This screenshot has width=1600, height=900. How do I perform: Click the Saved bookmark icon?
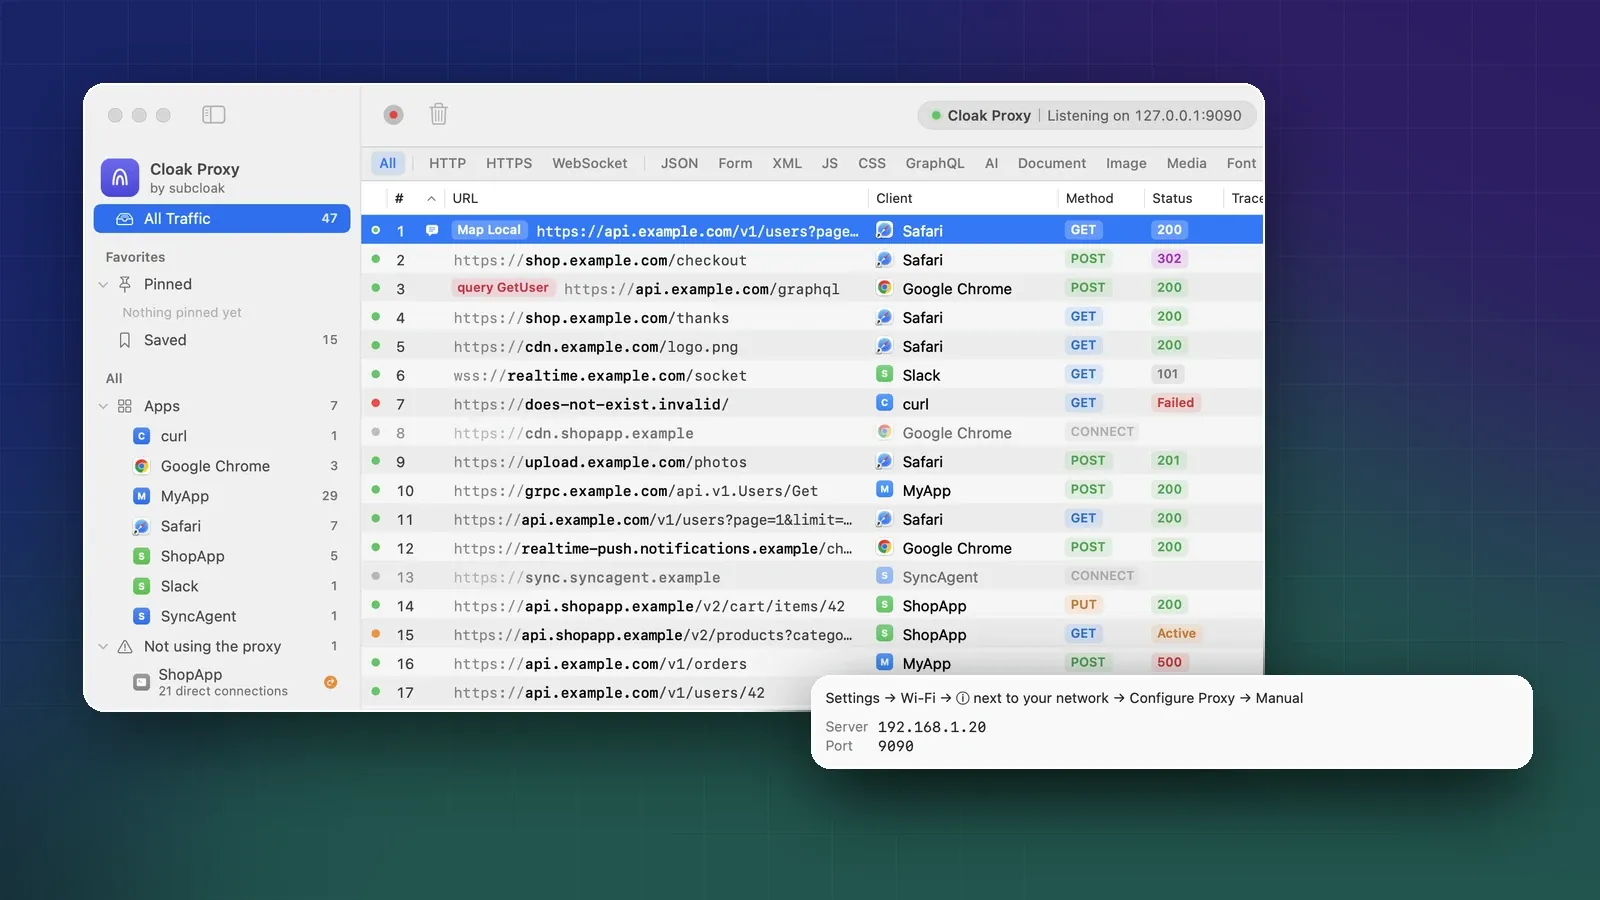(x=125, y=340)
